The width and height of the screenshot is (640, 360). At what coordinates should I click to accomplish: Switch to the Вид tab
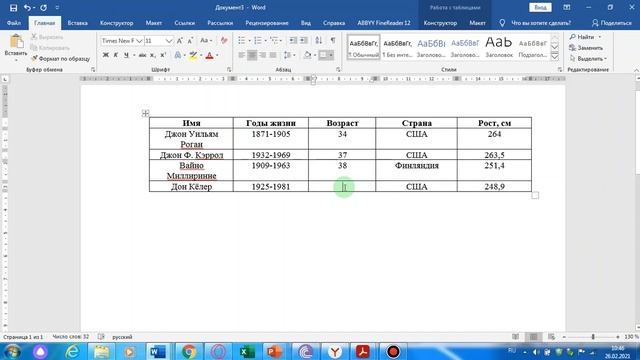[x=306, y=23]
